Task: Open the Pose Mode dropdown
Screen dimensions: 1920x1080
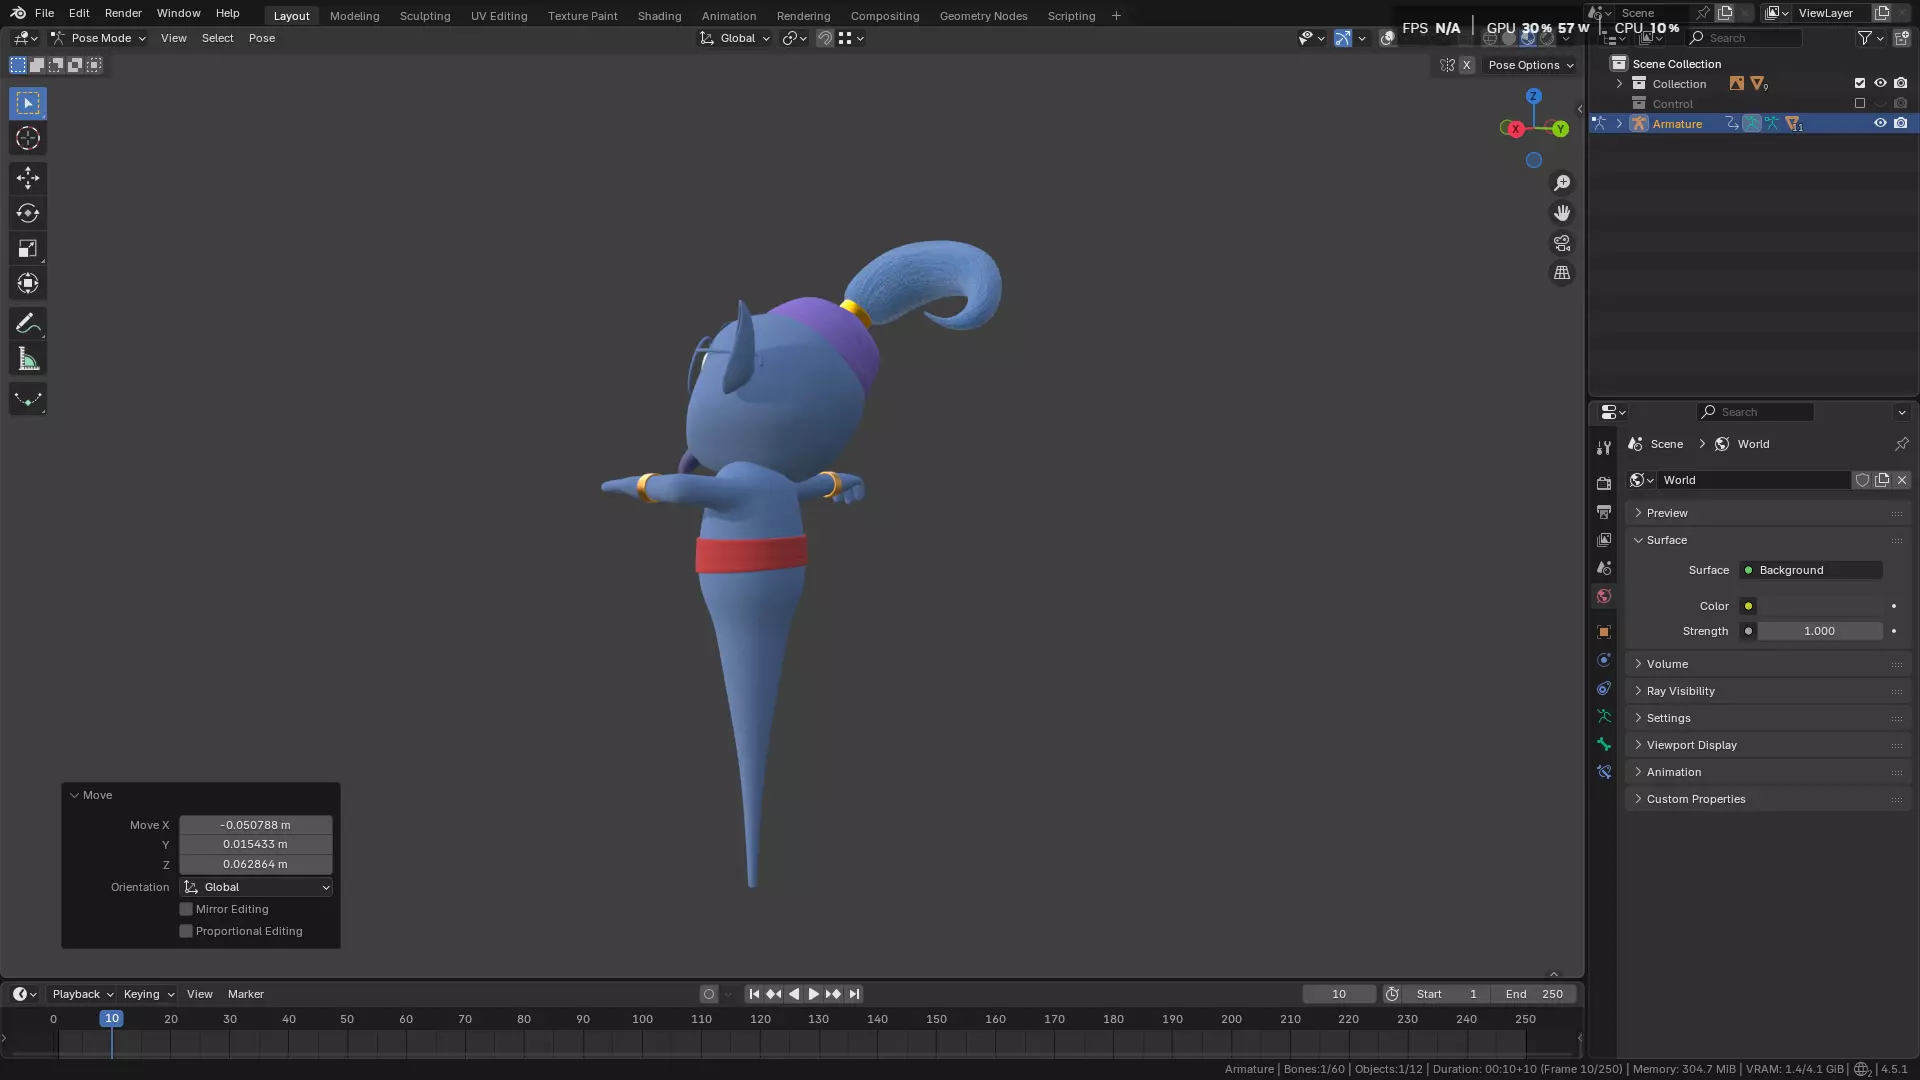Action: click(x=99, y=38)
